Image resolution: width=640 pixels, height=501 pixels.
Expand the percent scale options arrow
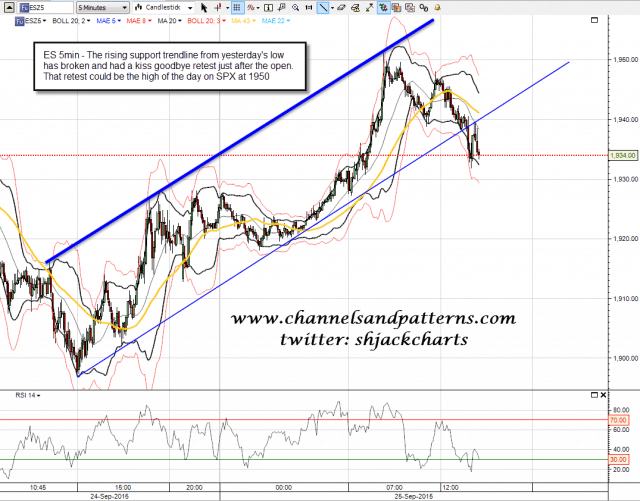tap(258, 8)
